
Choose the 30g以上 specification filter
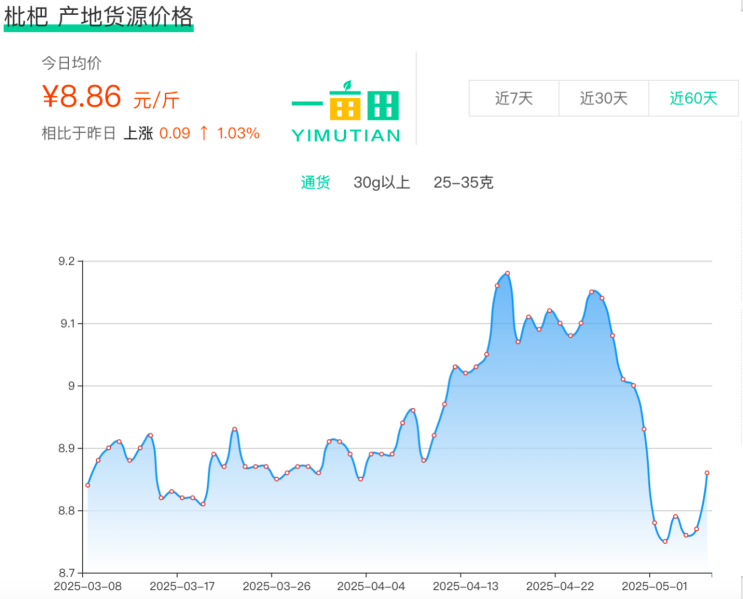pos(381,182)
